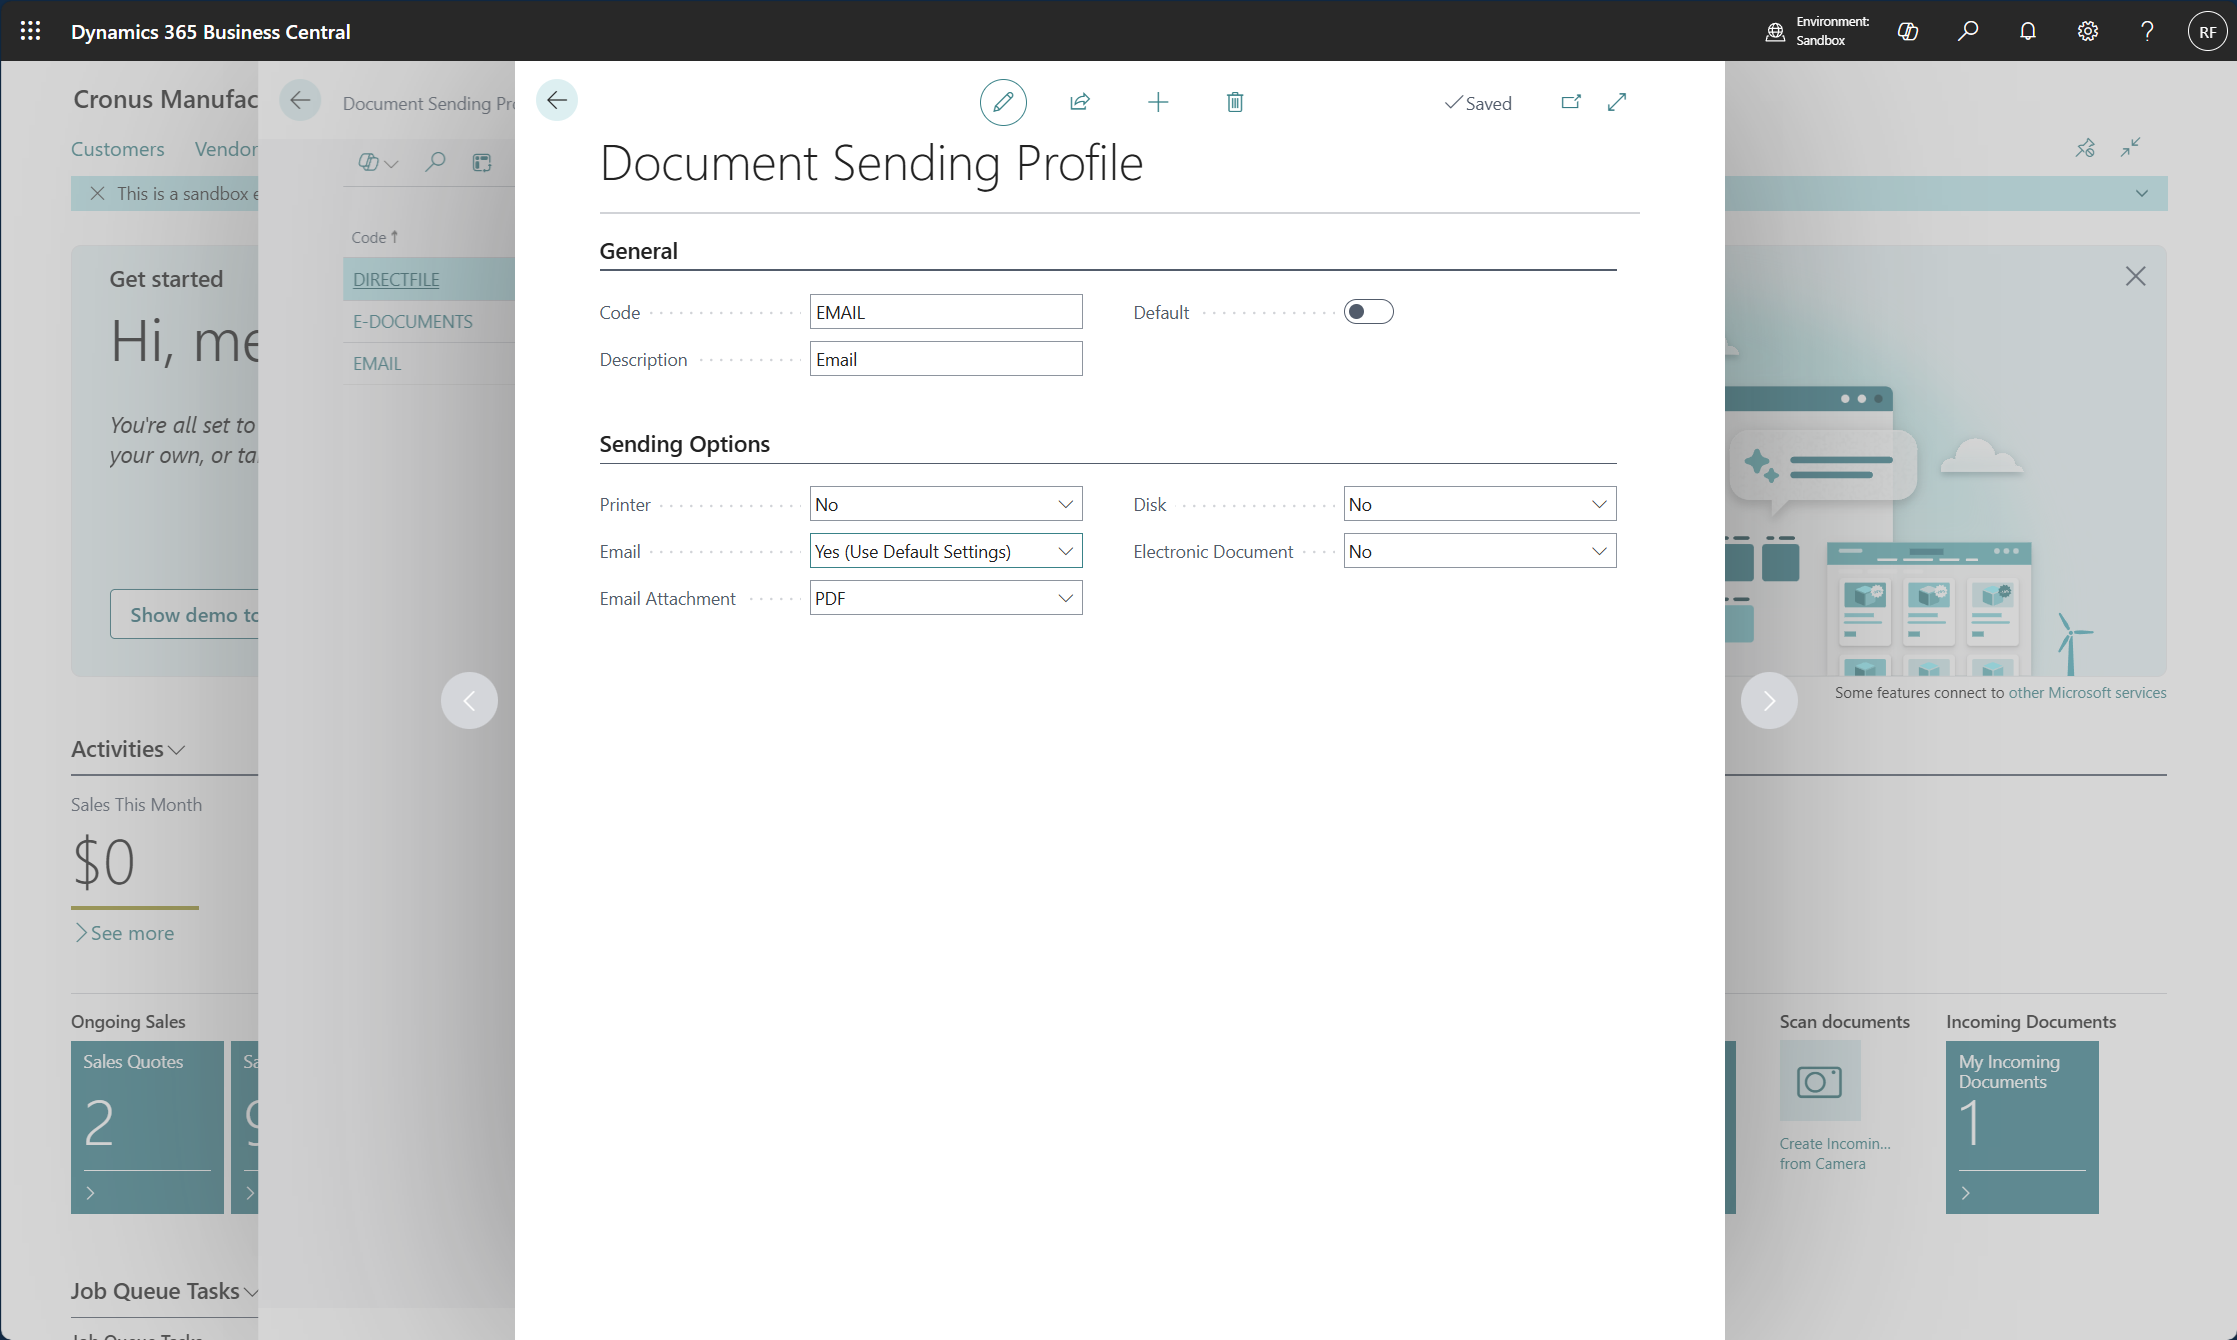Open the notifications bell
Screen dimensions: 2237x1340
click(2028, 31)
